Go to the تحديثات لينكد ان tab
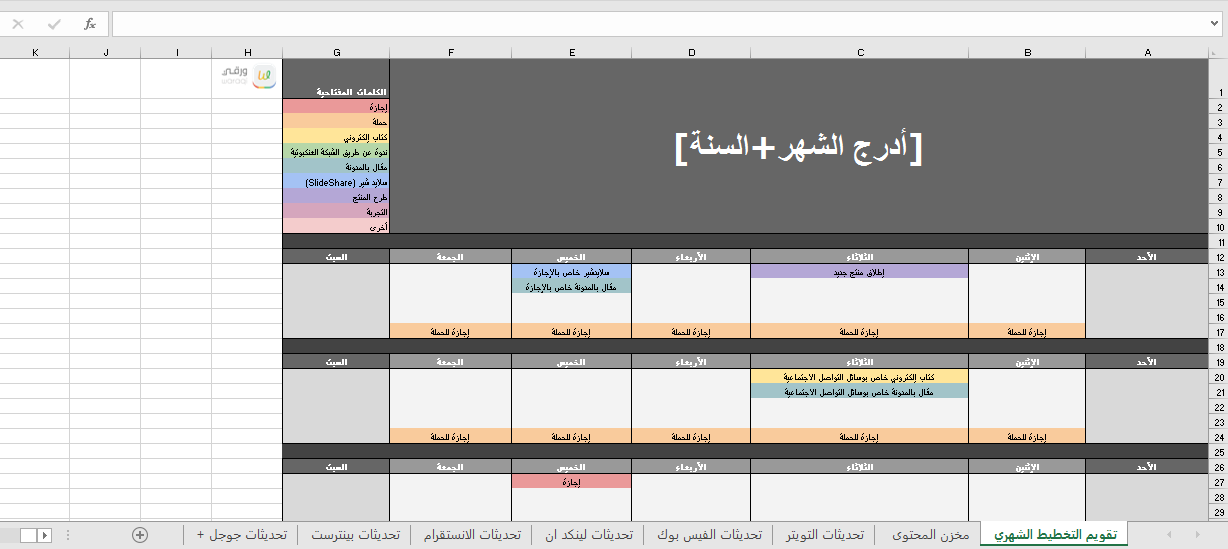The width and height of the screenshot is (1228, 549). [588, 535]
